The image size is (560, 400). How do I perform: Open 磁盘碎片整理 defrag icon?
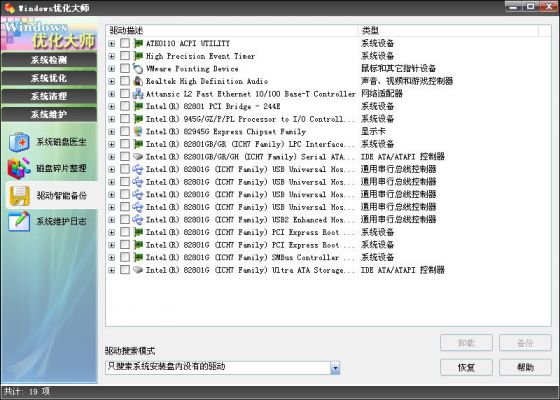pyautogui.click(x=19, y=168)
